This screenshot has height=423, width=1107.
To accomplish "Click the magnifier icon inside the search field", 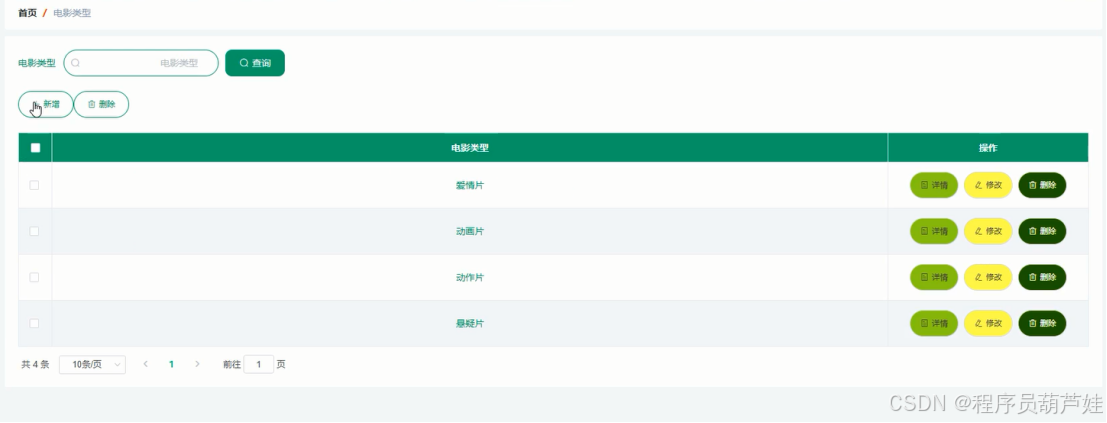I will 76,63.
